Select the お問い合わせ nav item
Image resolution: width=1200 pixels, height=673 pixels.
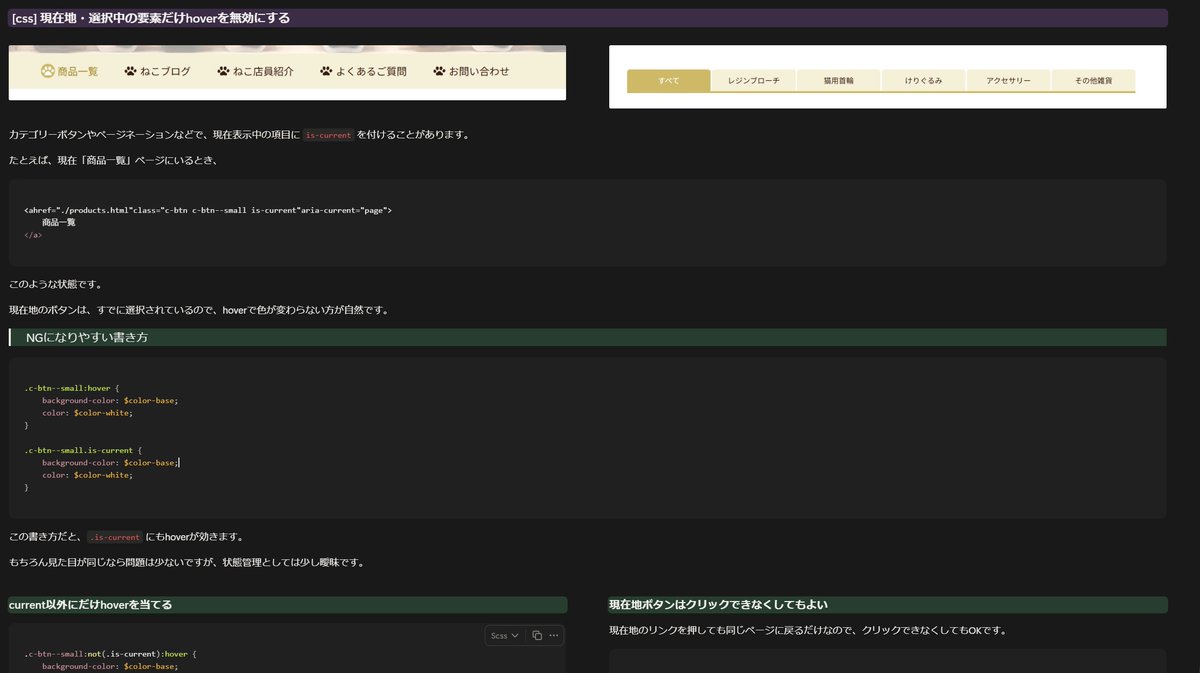pyautogui.click(x=471, y=71)
